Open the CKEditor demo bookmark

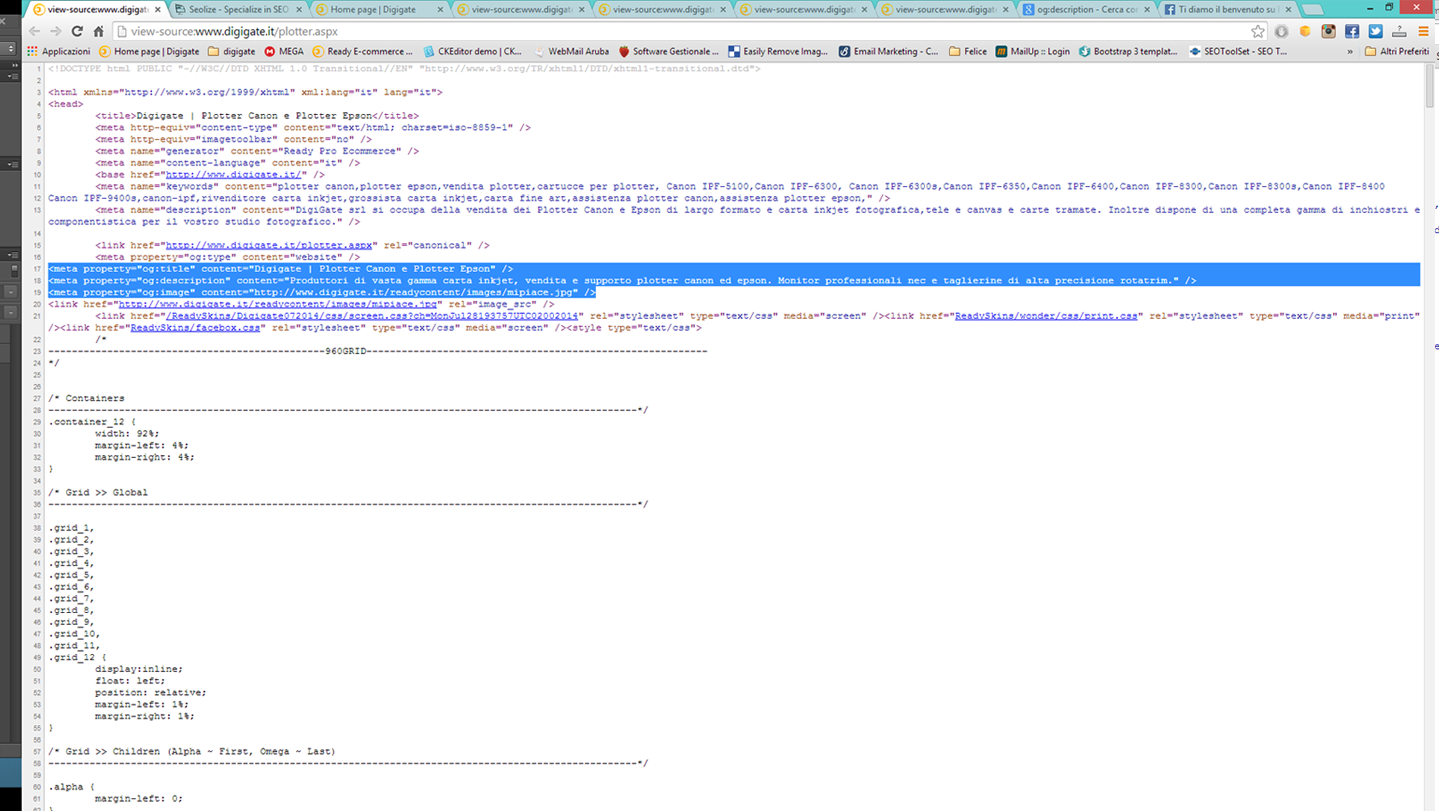(x=473, y=51)
